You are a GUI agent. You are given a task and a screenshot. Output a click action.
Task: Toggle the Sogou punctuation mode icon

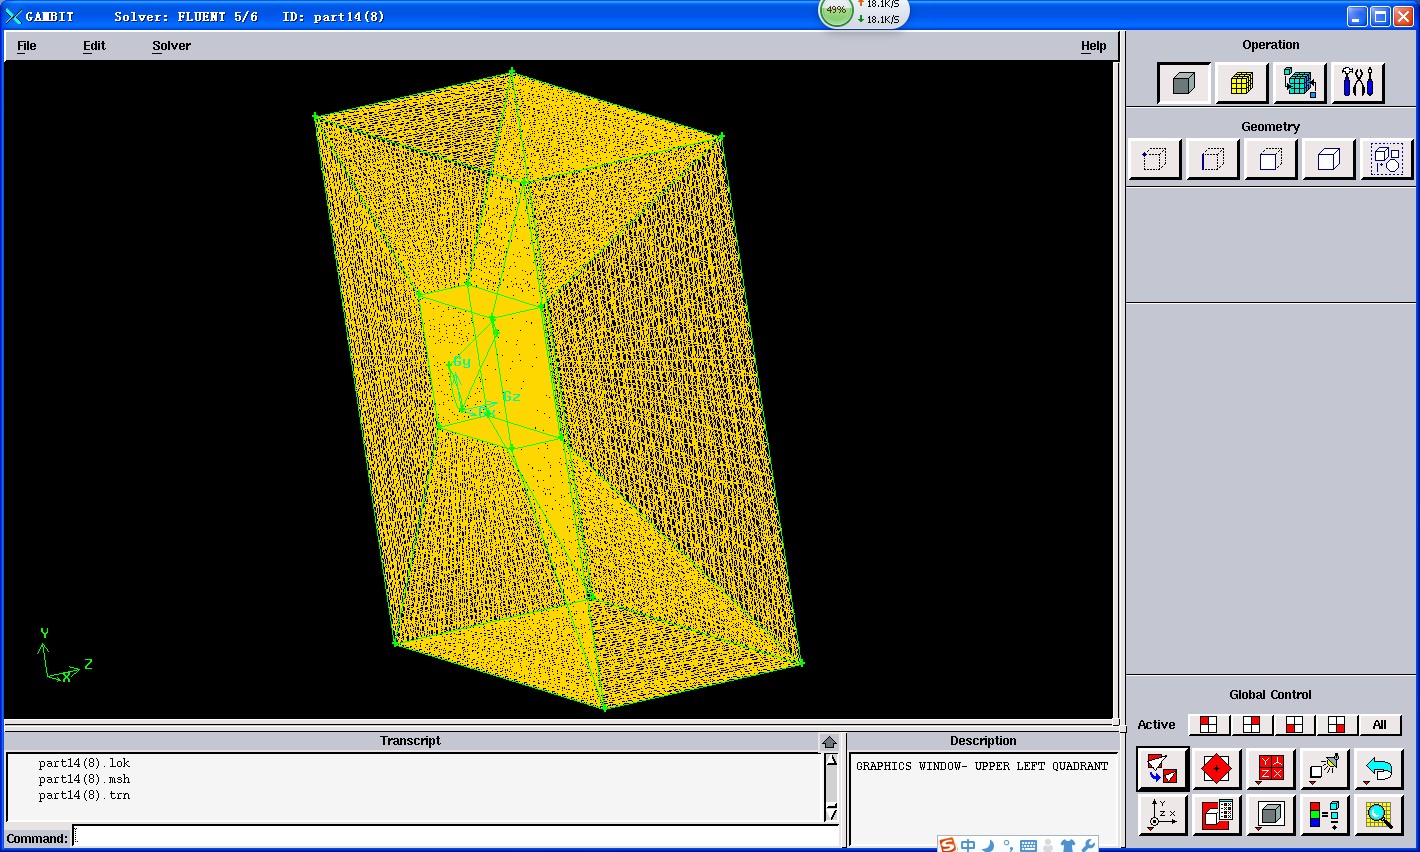pos(1007,846)
